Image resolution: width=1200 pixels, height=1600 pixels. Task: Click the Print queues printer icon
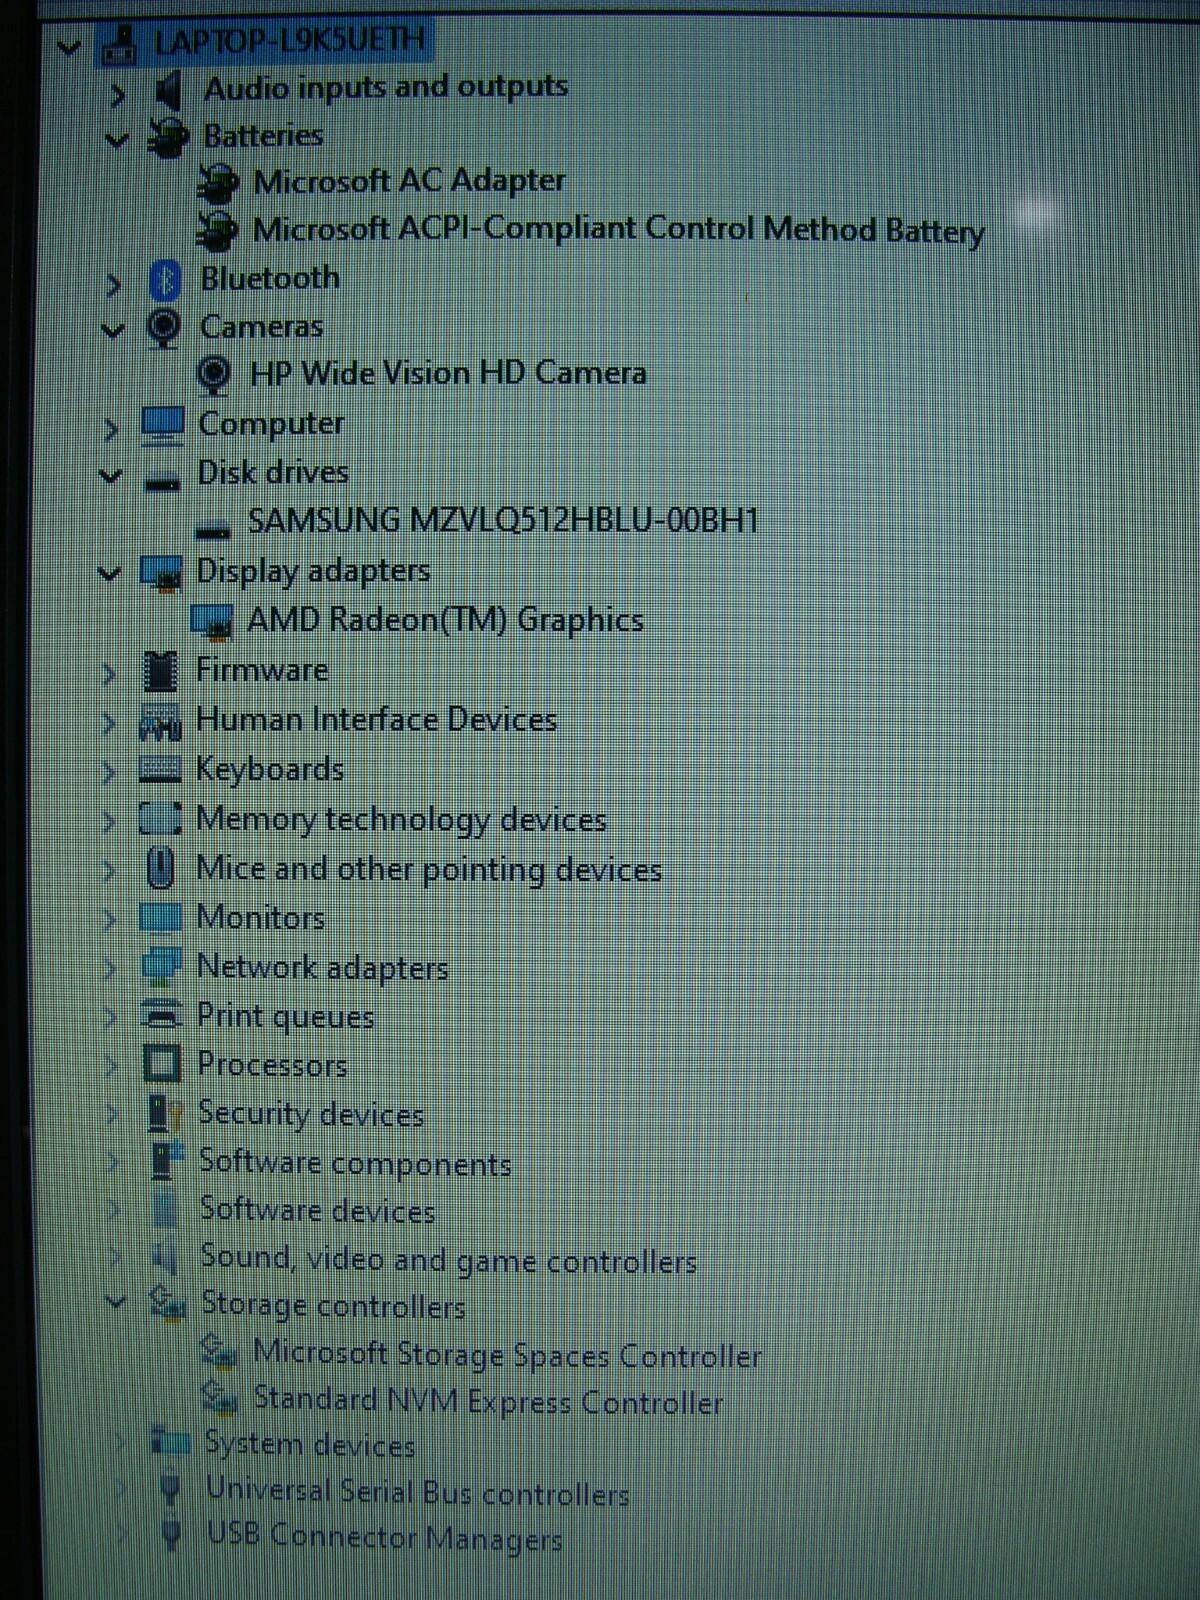pyautogui.click(x=162, y=1013)
